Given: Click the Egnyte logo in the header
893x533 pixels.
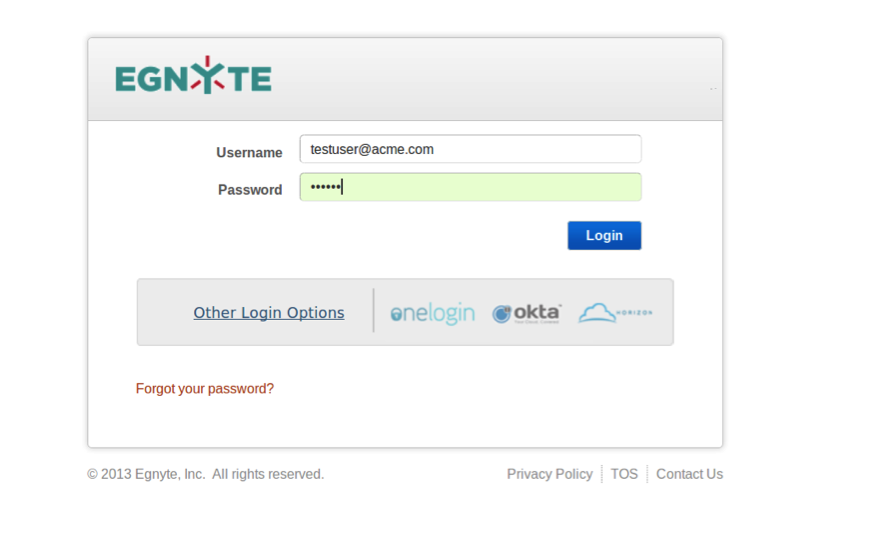Looking at the screenshot, I should (193, 77).
